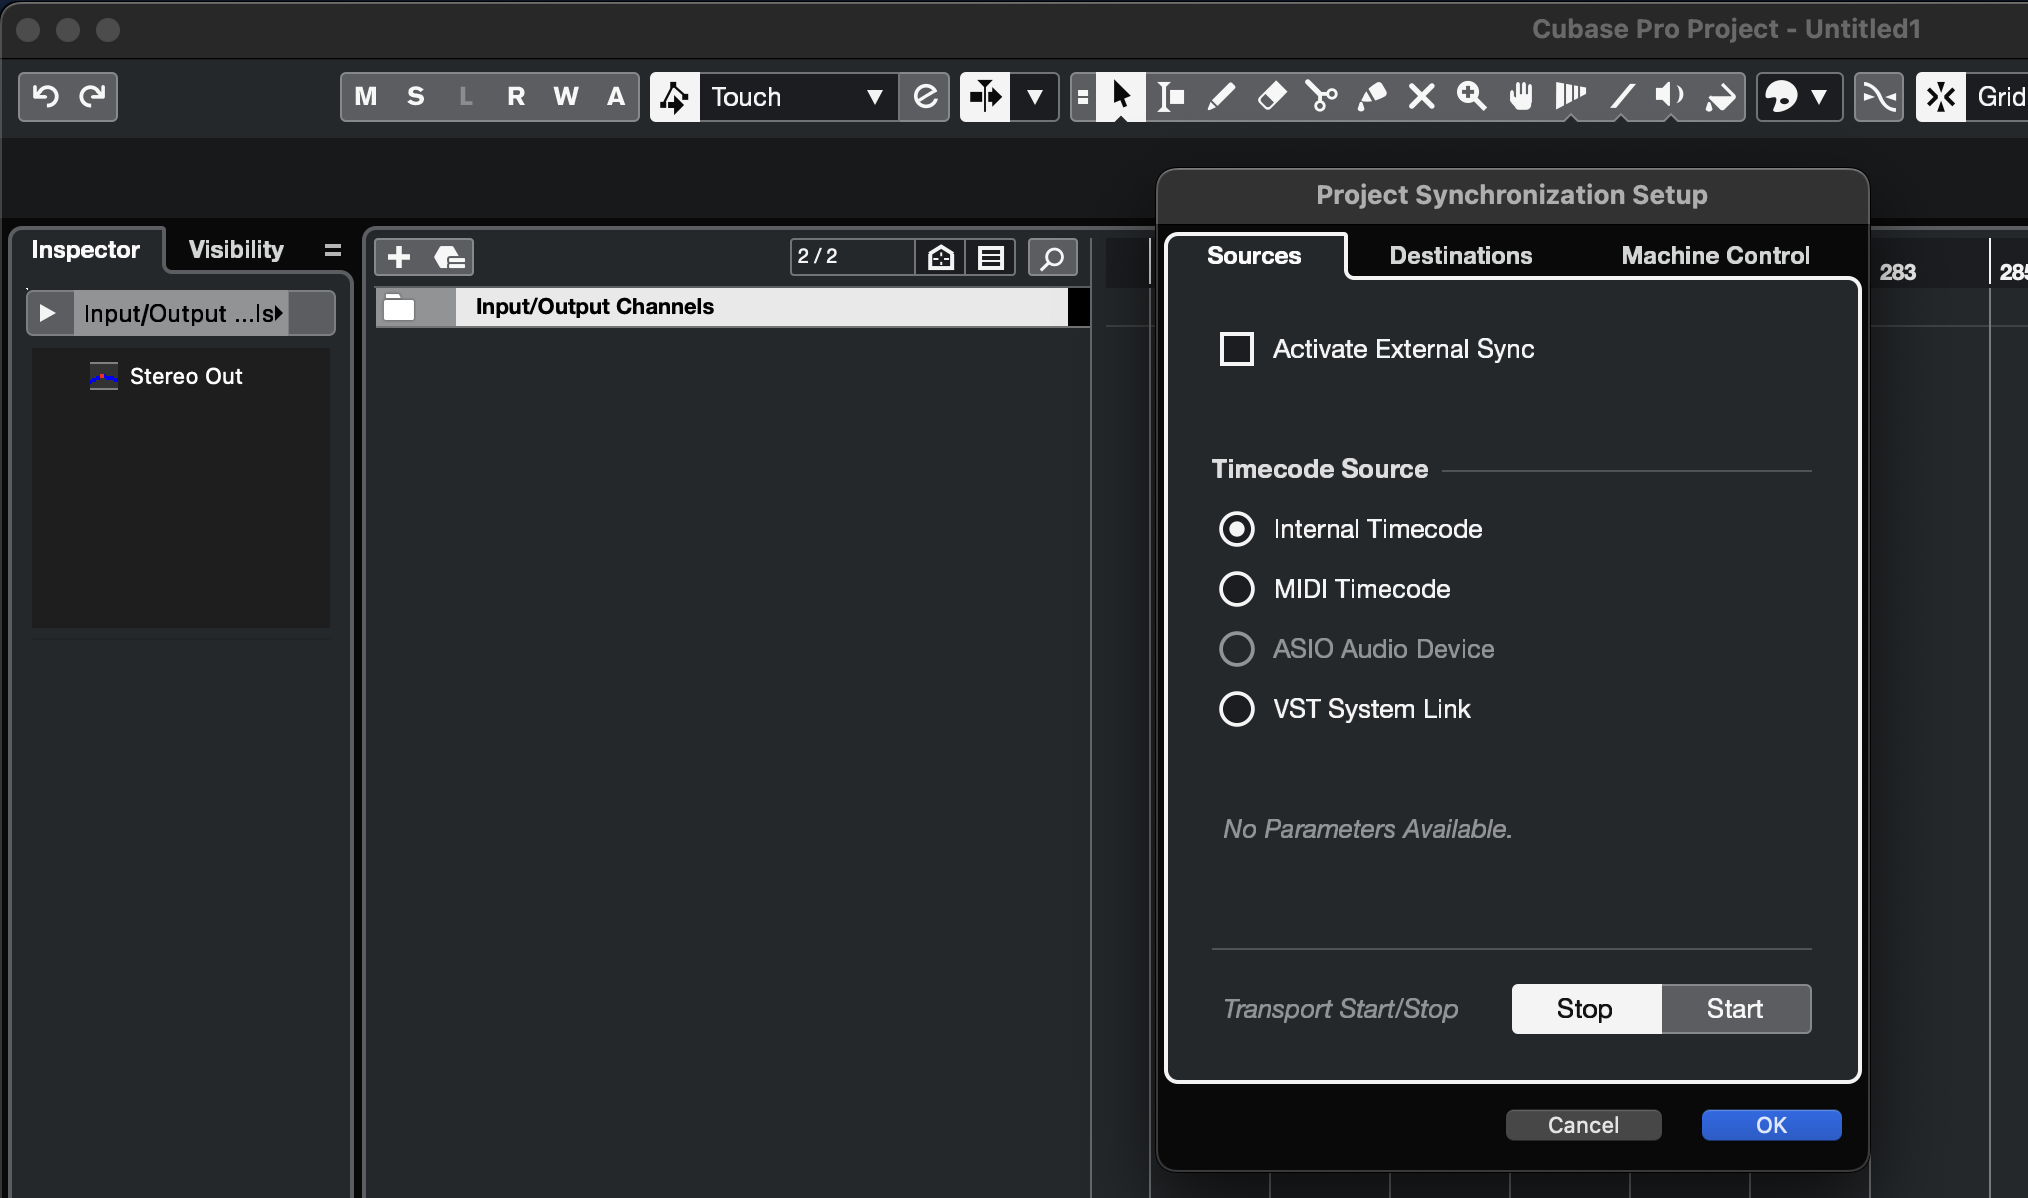Viewport: 2028px width, 1198px height.
Task: Select the Scissors split tool
Action: 1321,97
